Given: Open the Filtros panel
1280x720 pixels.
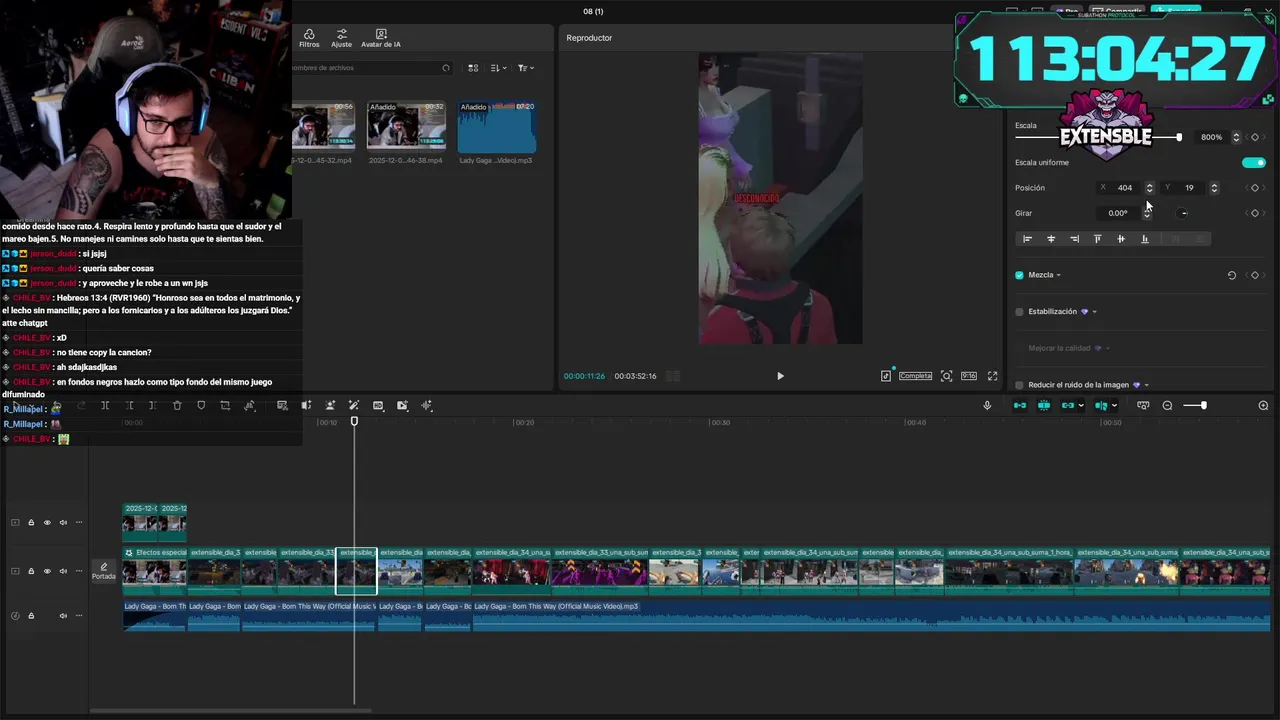Looking at the screenshot, I should point(309,38).
